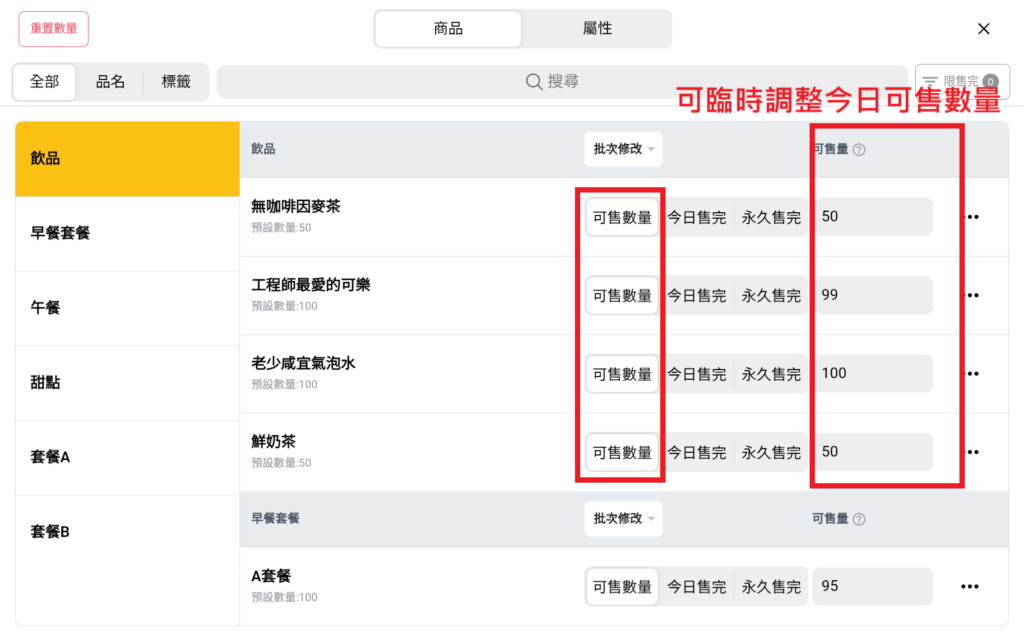This screenshot has width=1024, height=640.
Task: Select 午餐 category in sidebar
Action: [x=127, y=308]
